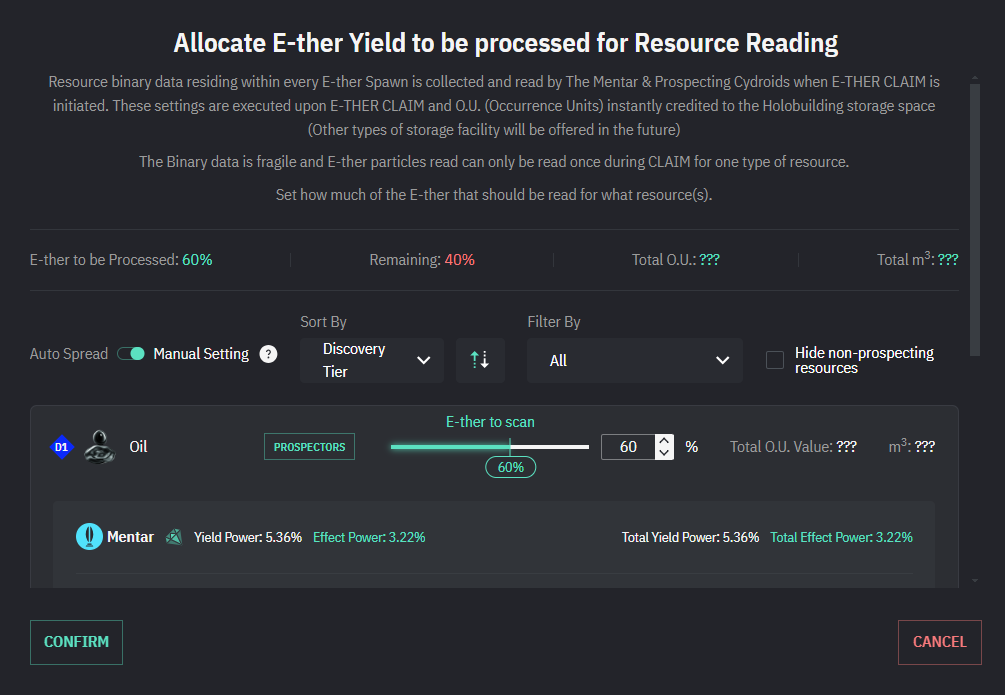This screenshot has height=695, width=1005.
Task: Click the help question mark icon
Action: 268,354
